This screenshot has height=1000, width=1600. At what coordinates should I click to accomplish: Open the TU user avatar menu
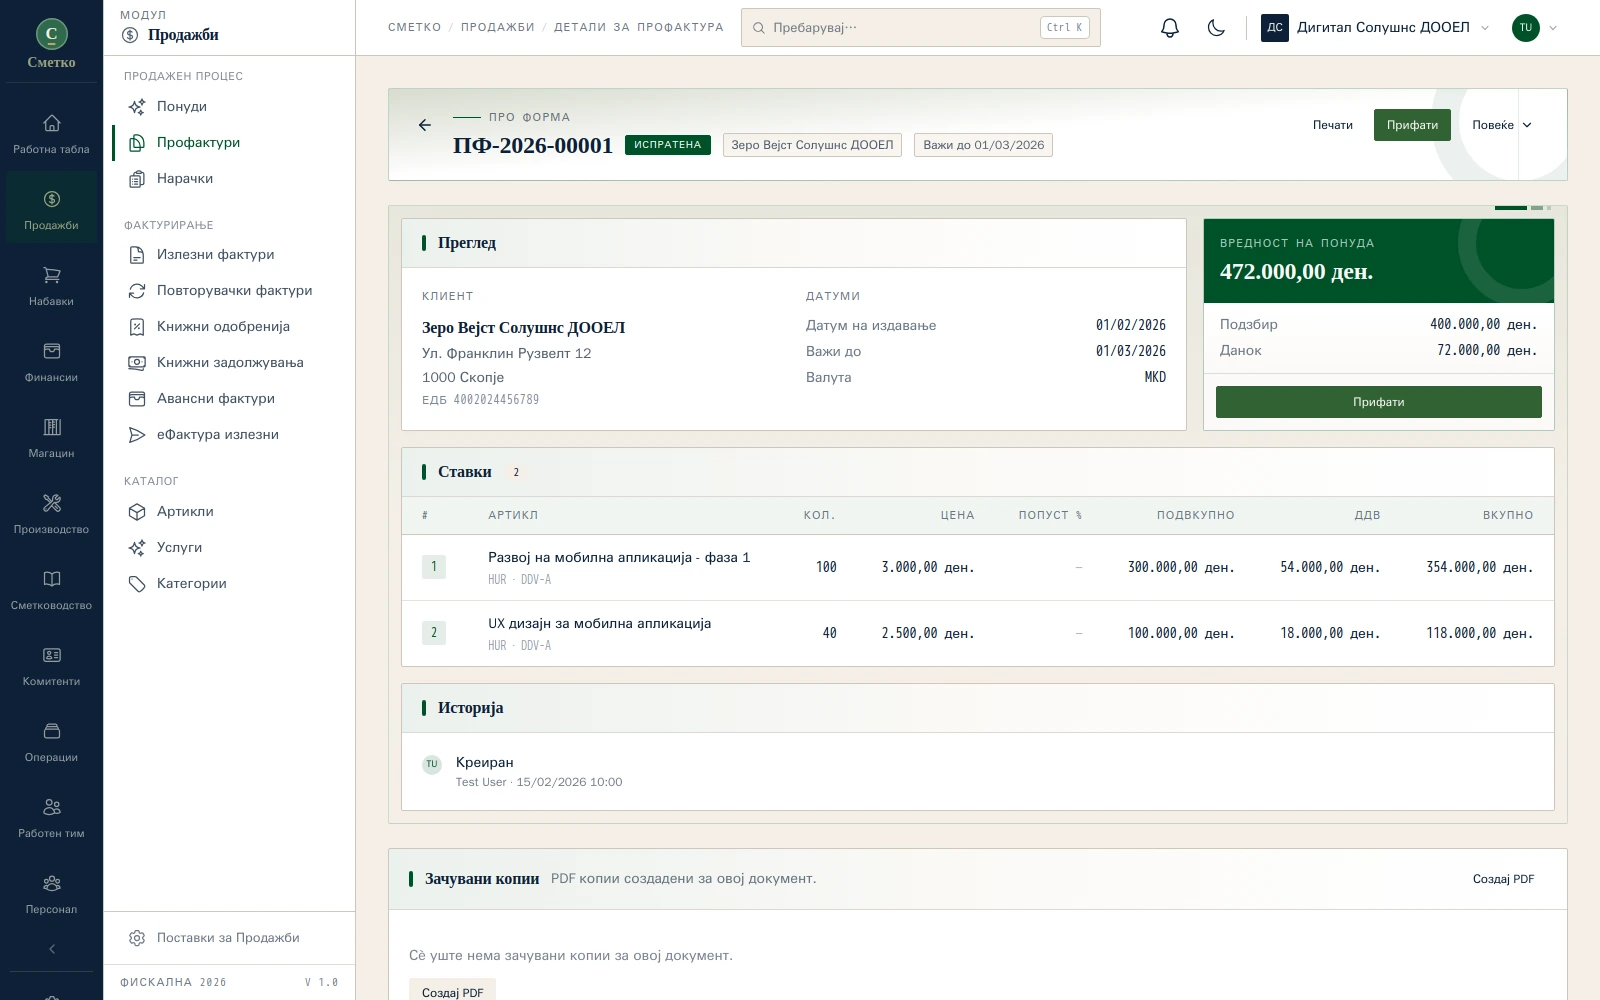1534,28
